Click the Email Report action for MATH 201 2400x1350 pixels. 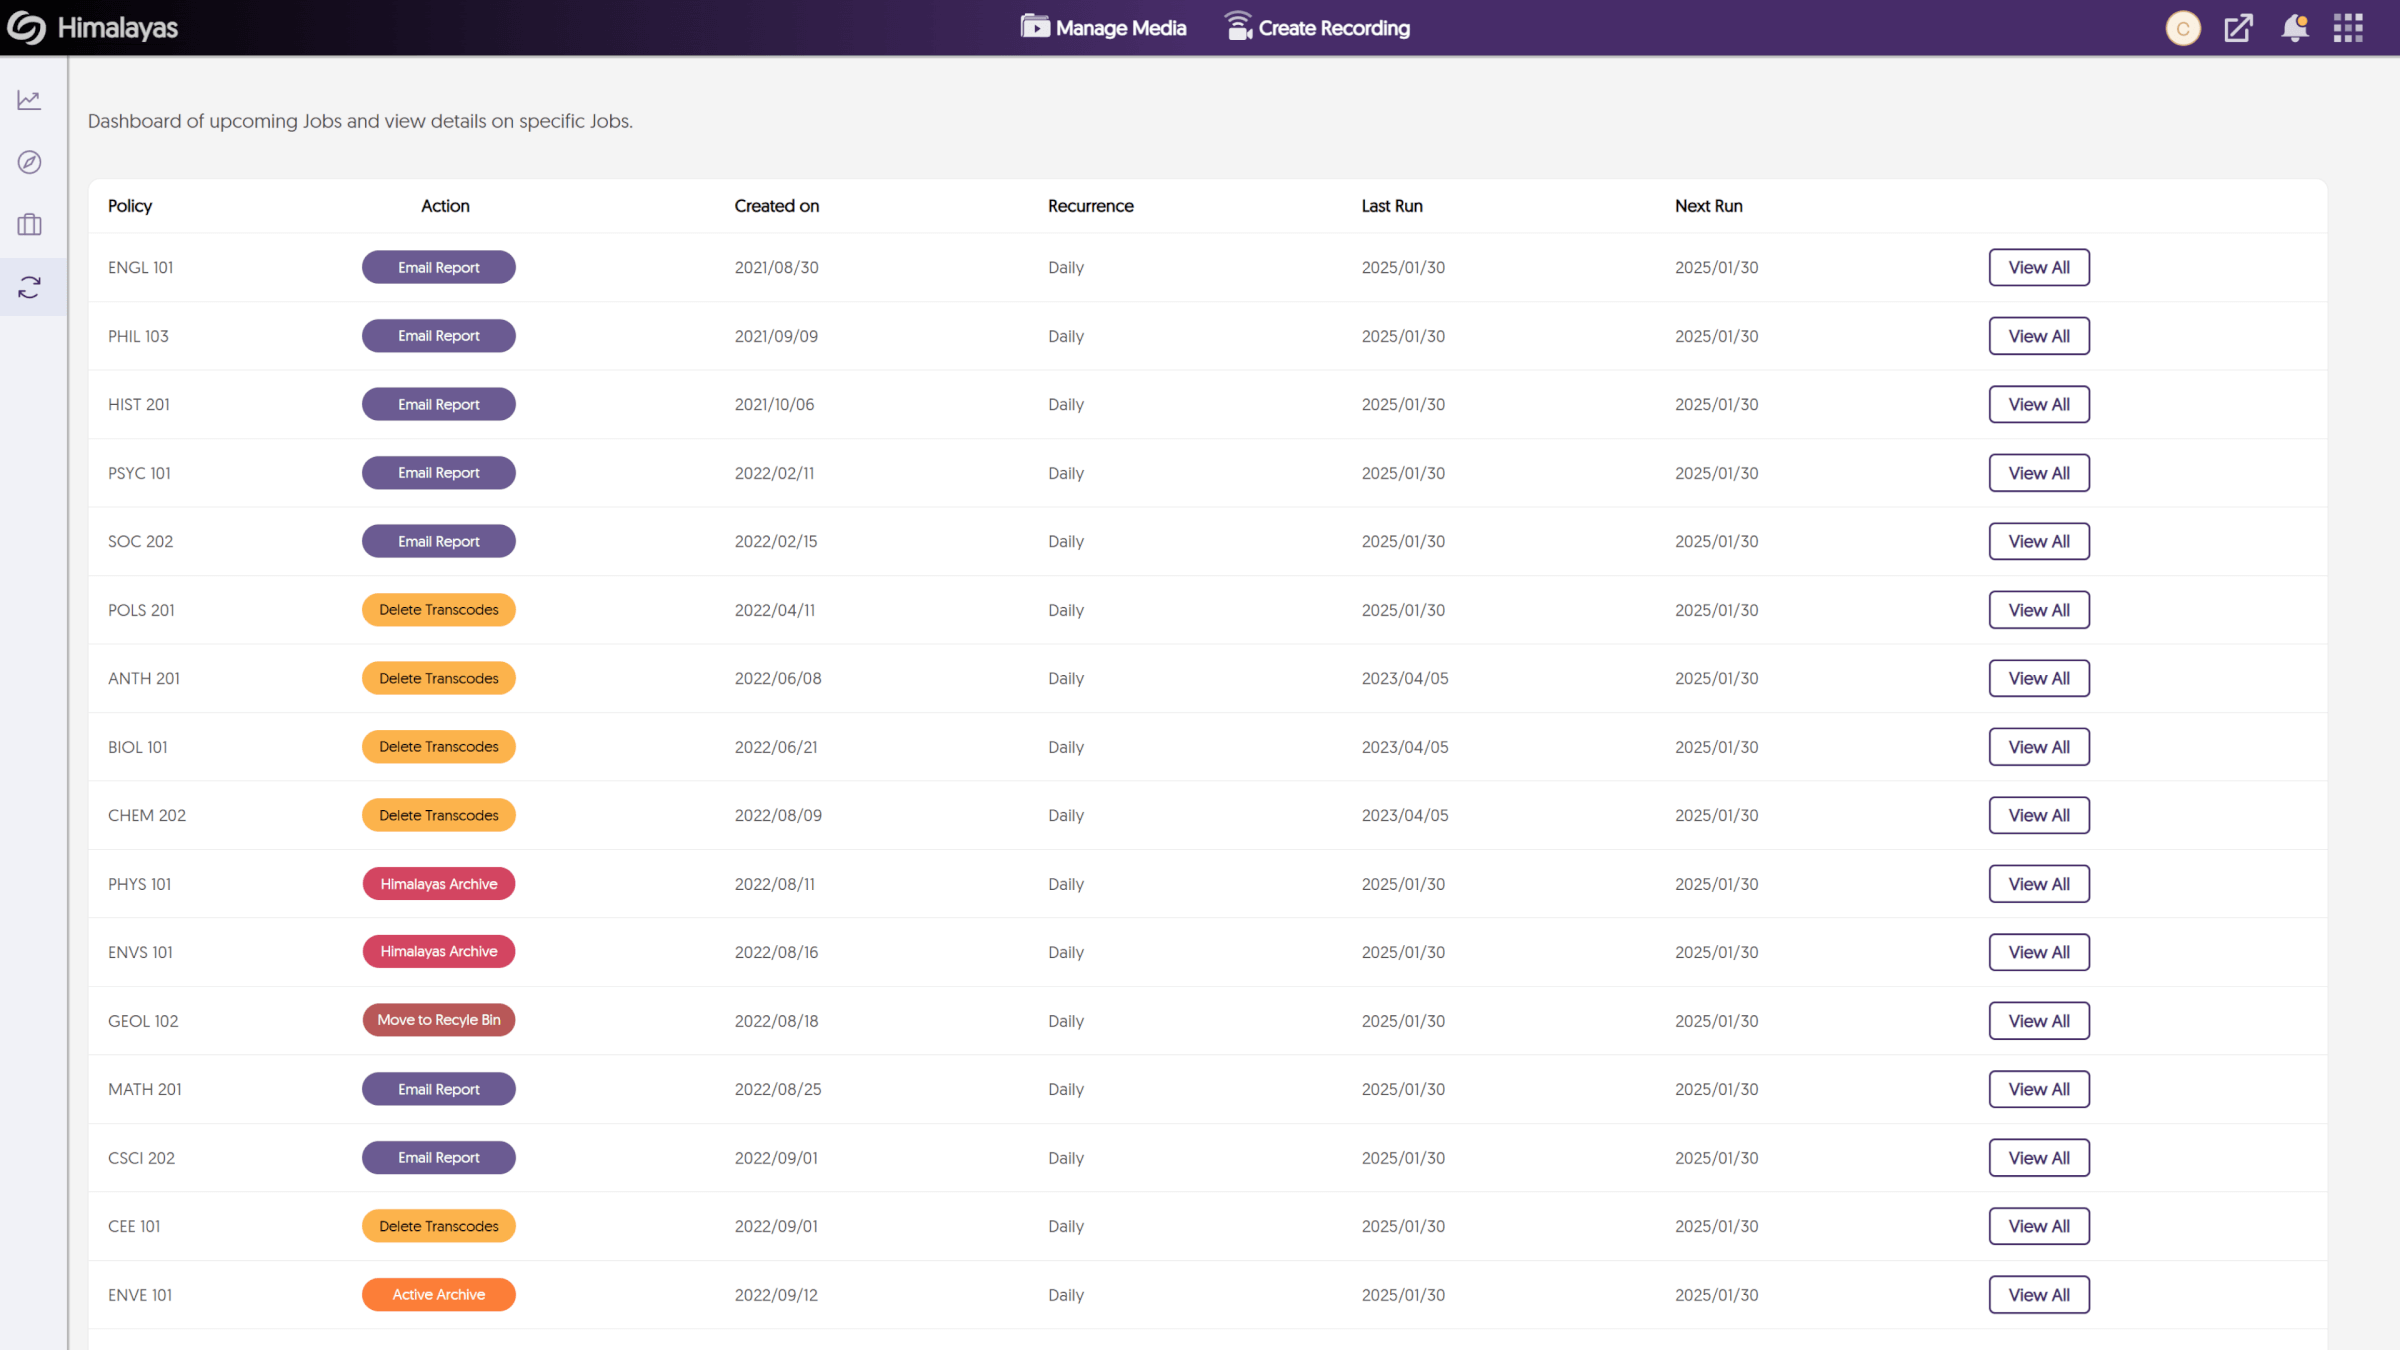[437, 1088]
